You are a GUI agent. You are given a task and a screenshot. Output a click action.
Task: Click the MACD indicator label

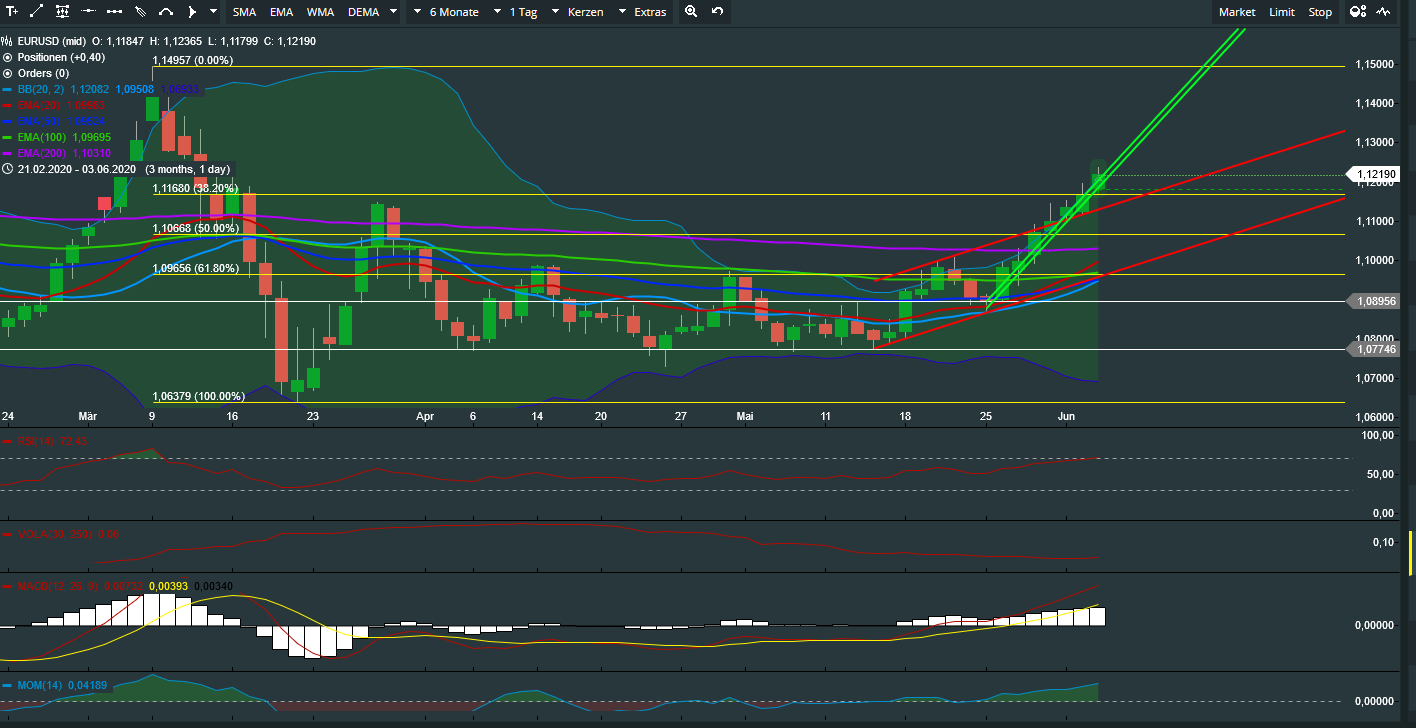[56, 585]
